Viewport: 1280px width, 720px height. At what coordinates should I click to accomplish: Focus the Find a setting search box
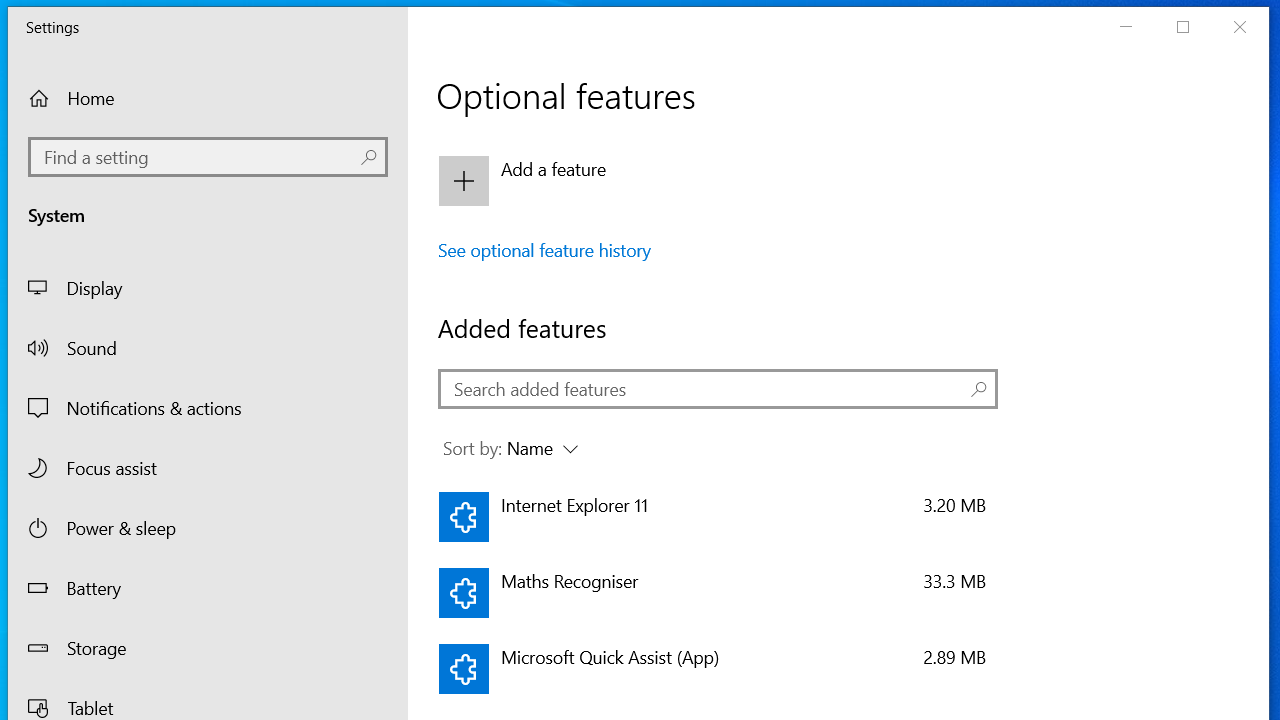pos(195,157)
